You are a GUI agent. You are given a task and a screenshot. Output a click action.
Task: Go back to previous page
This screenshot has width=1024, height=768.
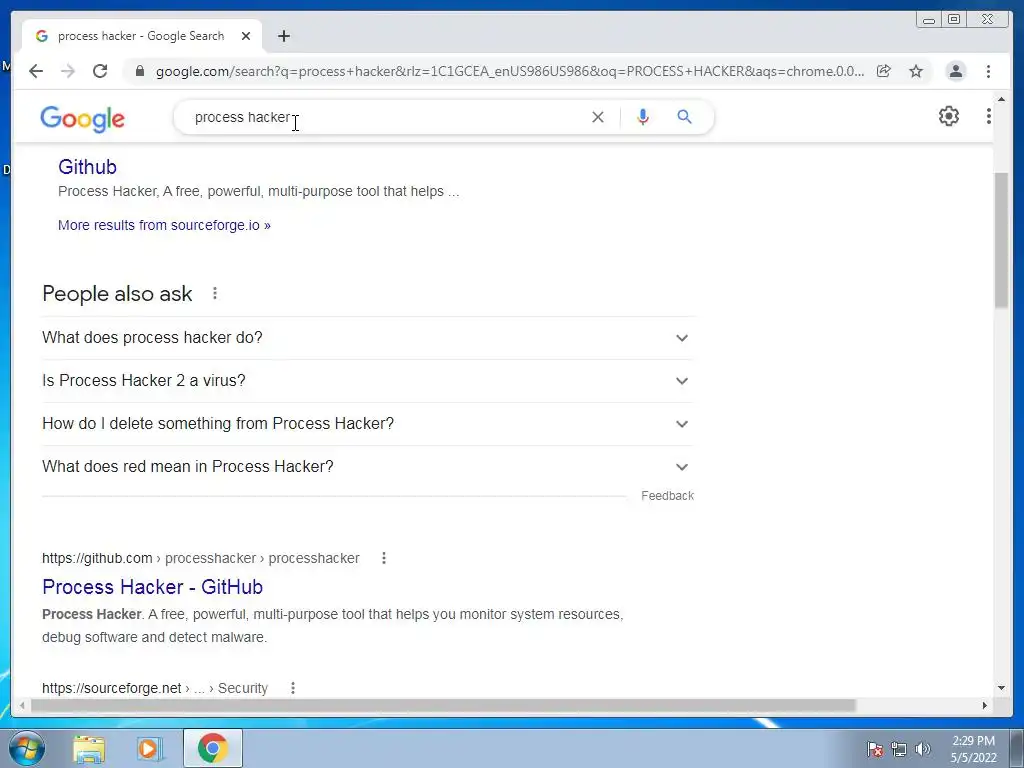coord(36,71)
